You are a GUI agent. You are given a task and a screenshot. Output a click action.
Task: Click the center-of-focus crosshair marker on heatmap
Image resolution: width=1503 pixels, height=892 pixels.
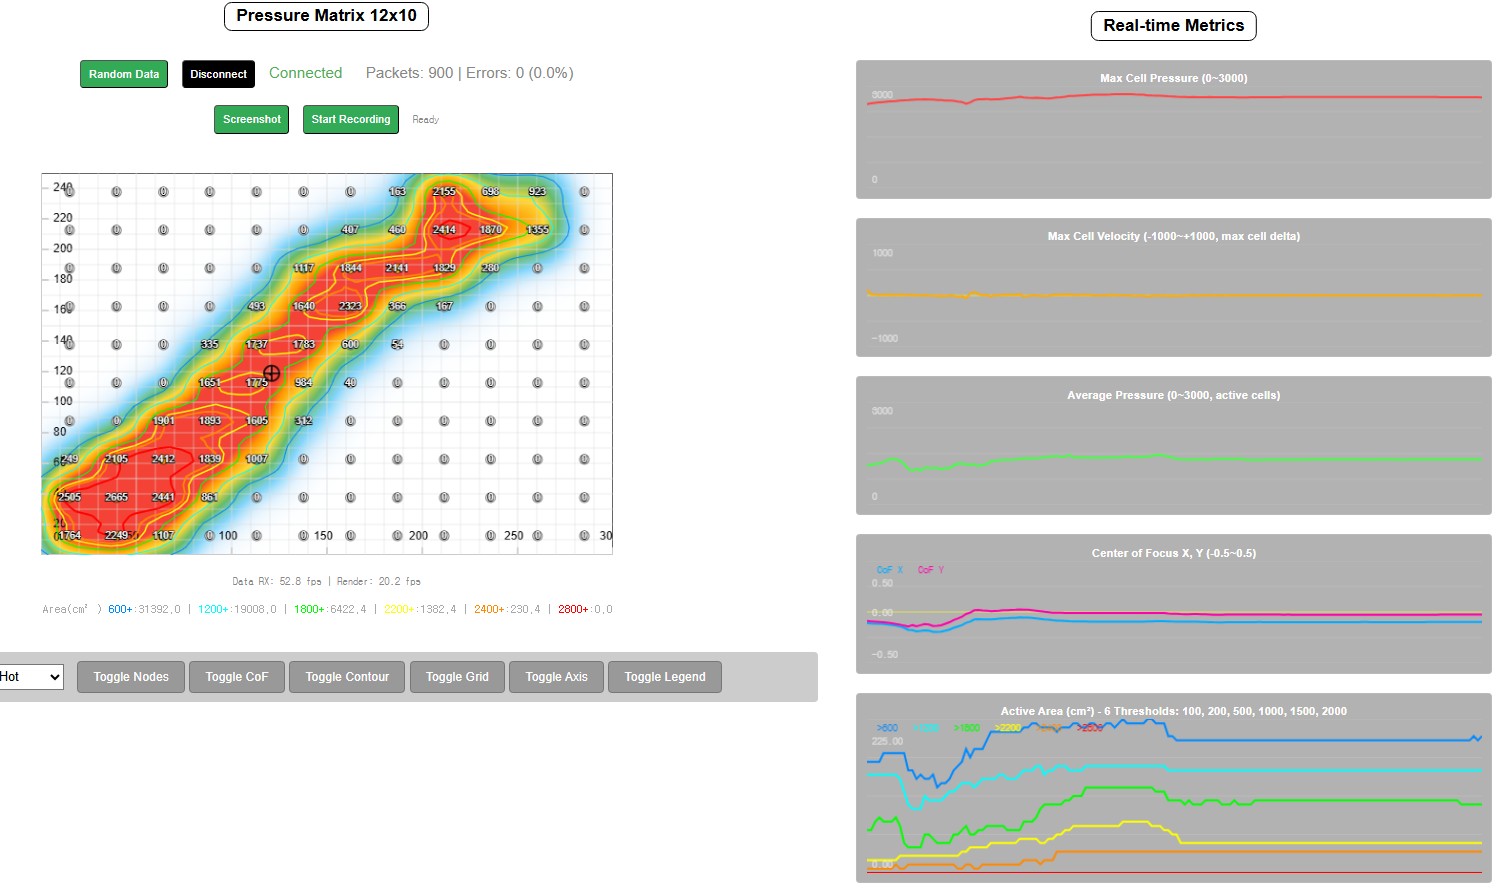click(271, 374)
